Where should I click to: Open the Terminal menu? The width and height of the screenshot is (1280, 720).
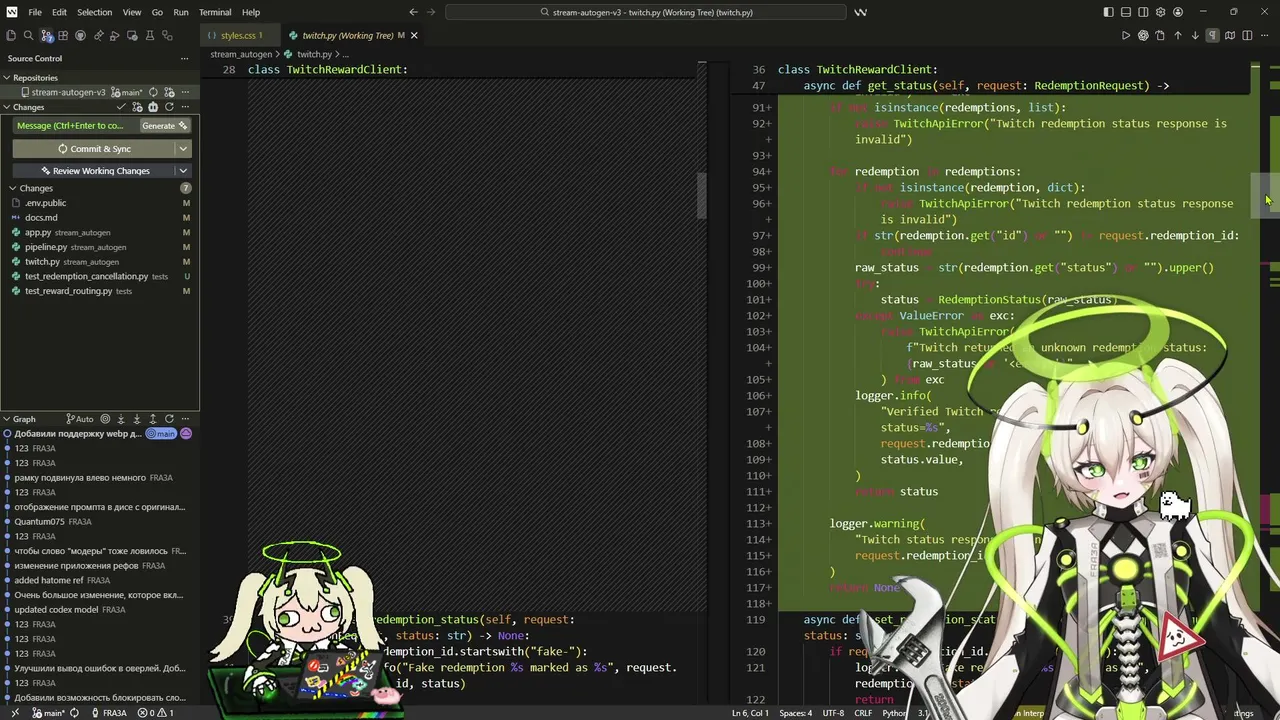215,12
